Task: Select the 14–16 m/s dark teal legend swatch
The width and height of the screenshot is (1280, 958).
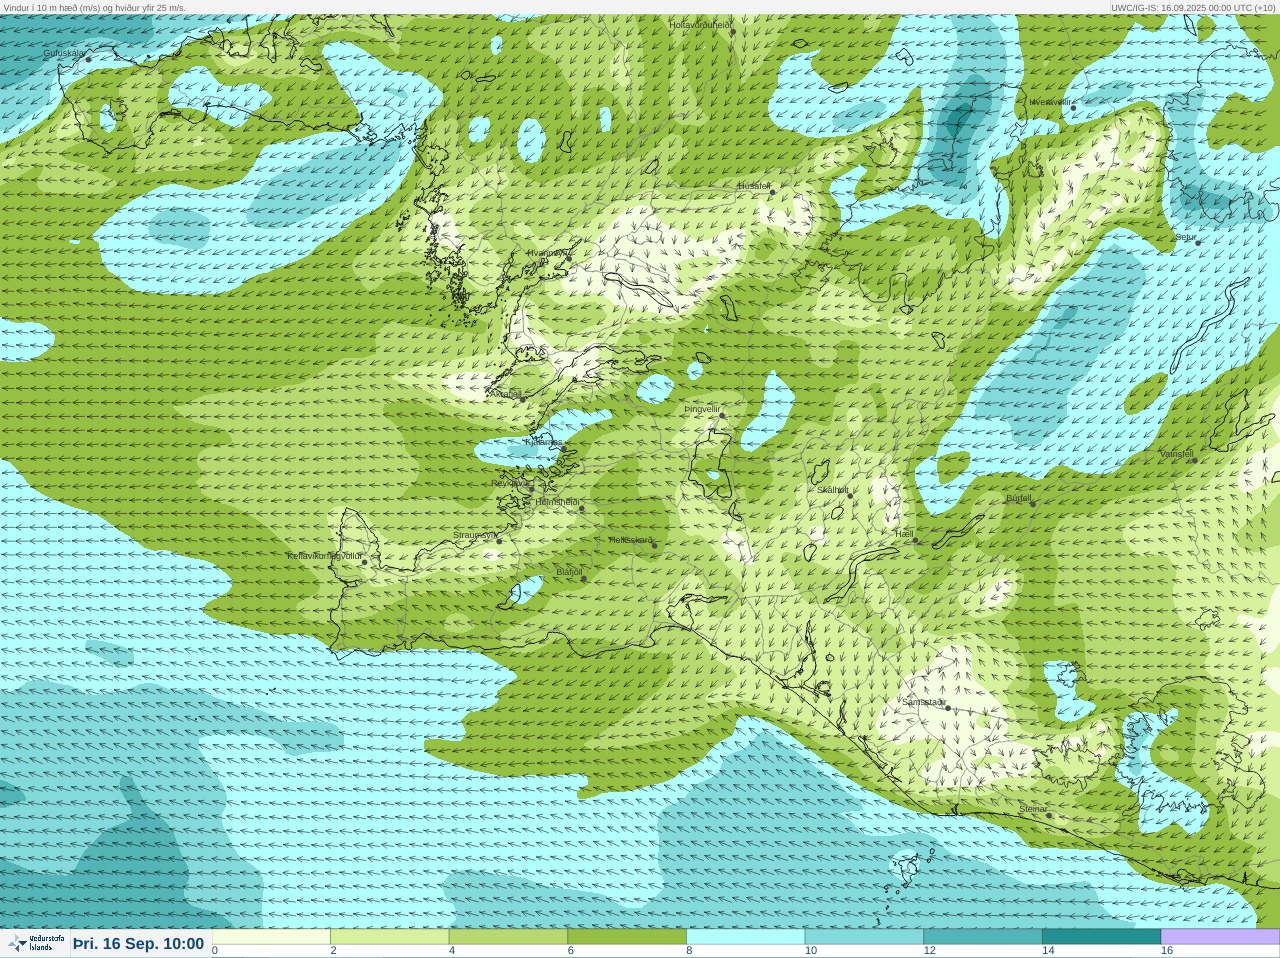Action: [x=1101, y=936]
